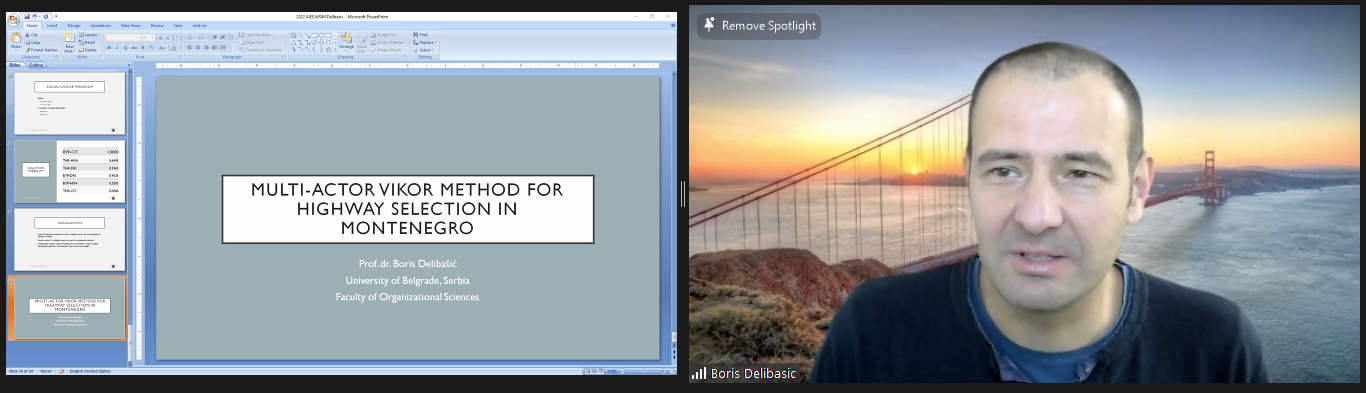Save the presentation via Quick Access toolbar
The image size is (1366, 393).
click(27, 16)
